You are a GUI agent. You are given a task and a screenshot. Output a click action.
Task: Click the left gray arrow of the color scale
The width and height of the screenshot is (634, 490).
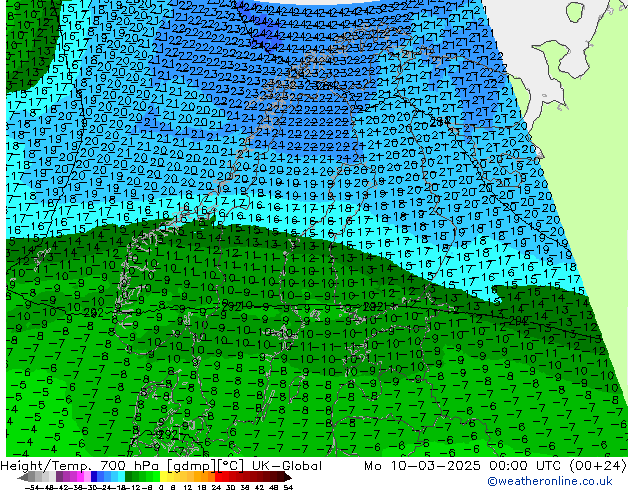click(23, 477)
